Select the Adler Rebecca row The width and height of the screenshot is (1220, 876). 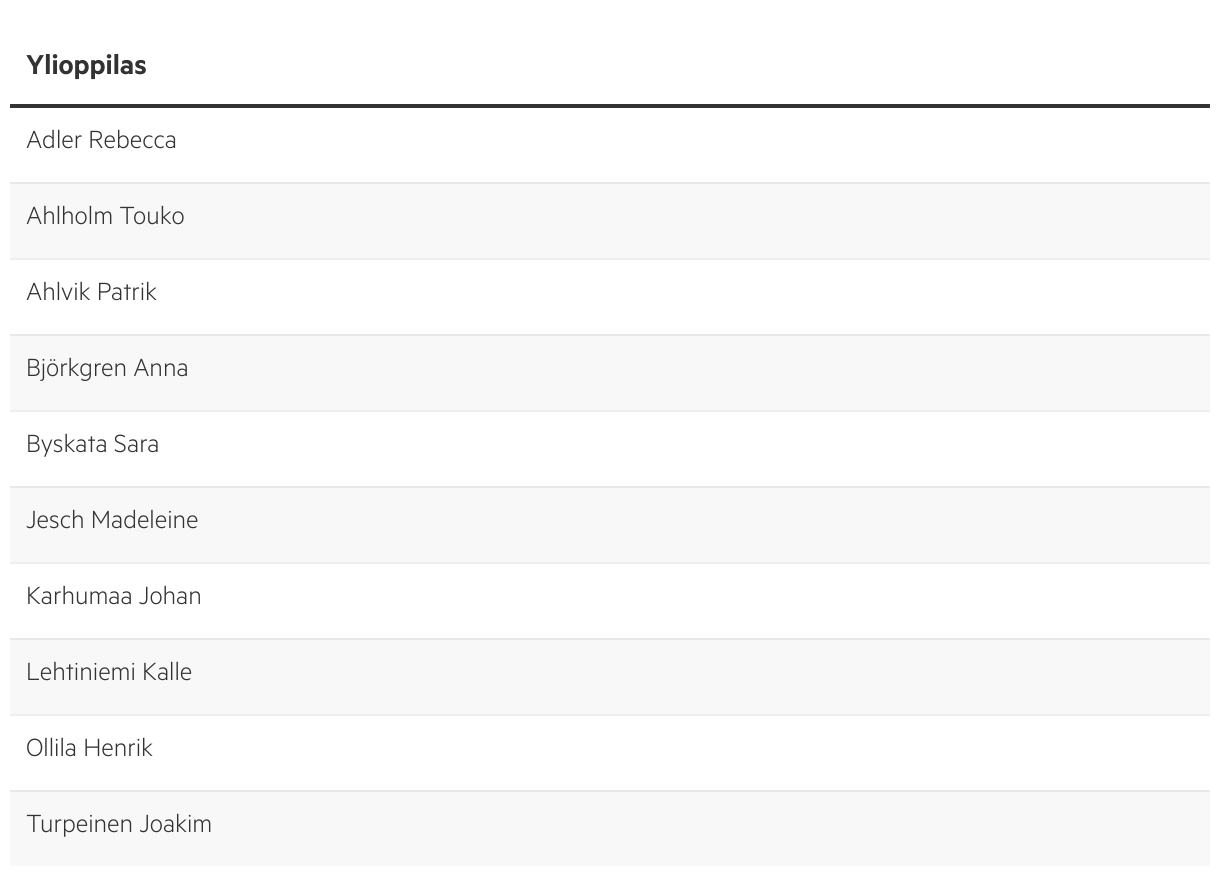pos(101,140)
